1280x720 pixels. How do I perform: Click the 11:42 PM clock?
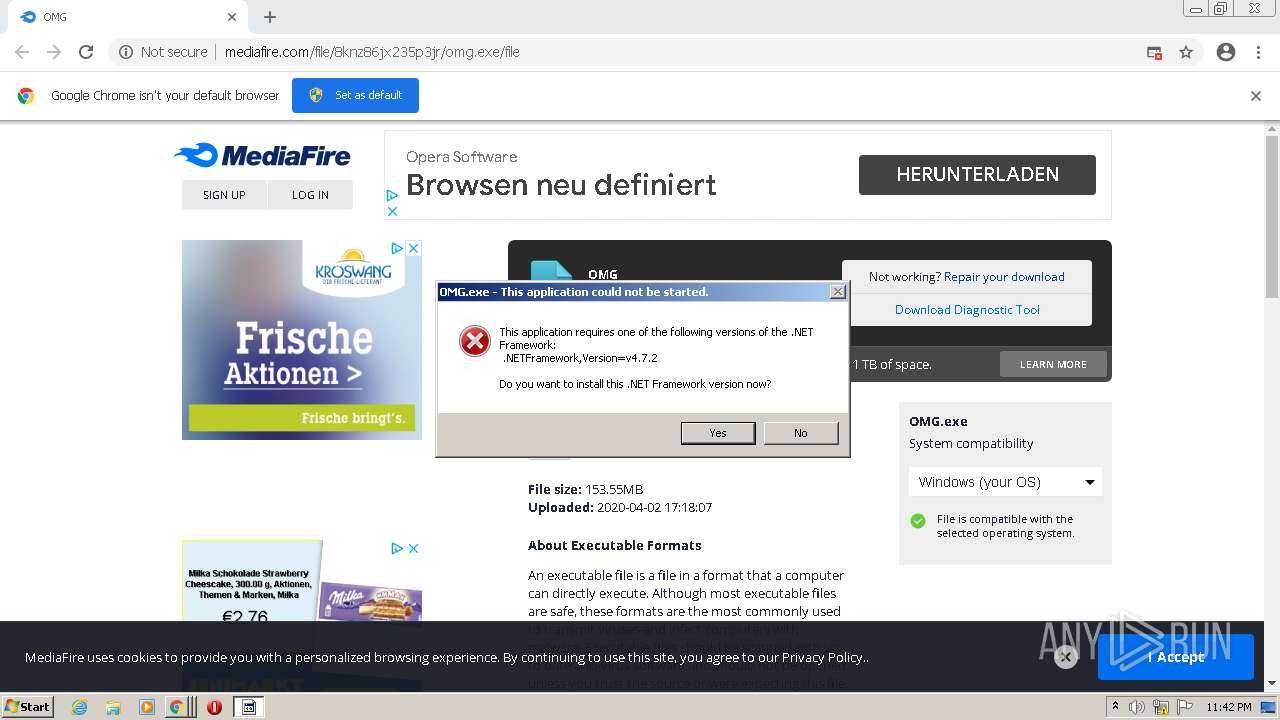pyautogui.click(x=1229, y=707)
